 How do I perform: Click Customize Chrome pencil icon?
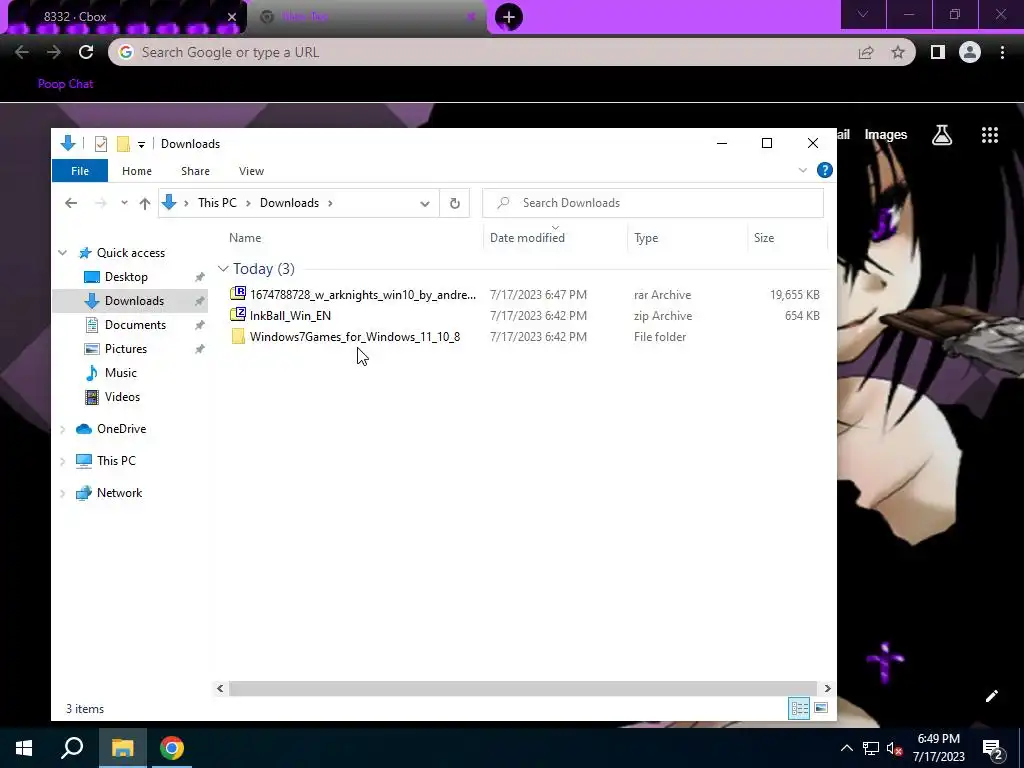pyautogui.click(x=991, y=696)
